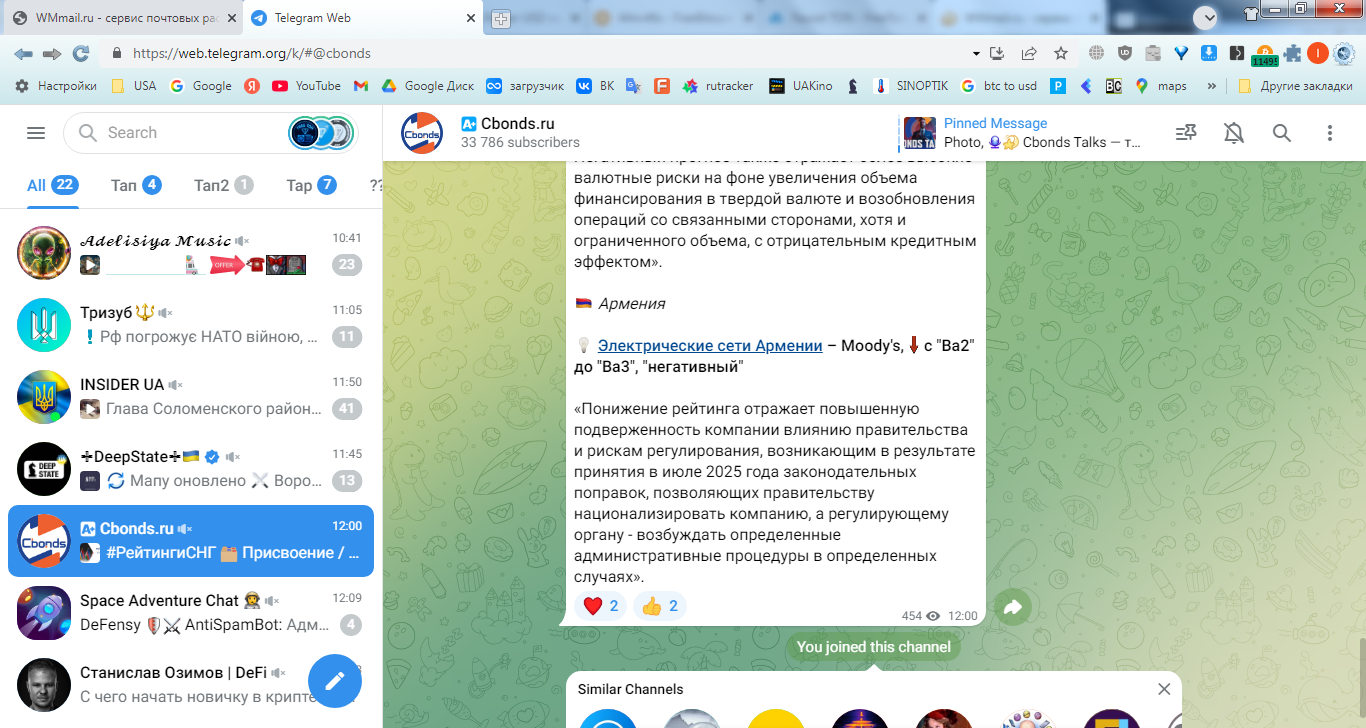Image resolution: width=1366 pixels, height=728 pixels.
Task: Add thumbs-up reaction on the message
Action: click(660, 606)
